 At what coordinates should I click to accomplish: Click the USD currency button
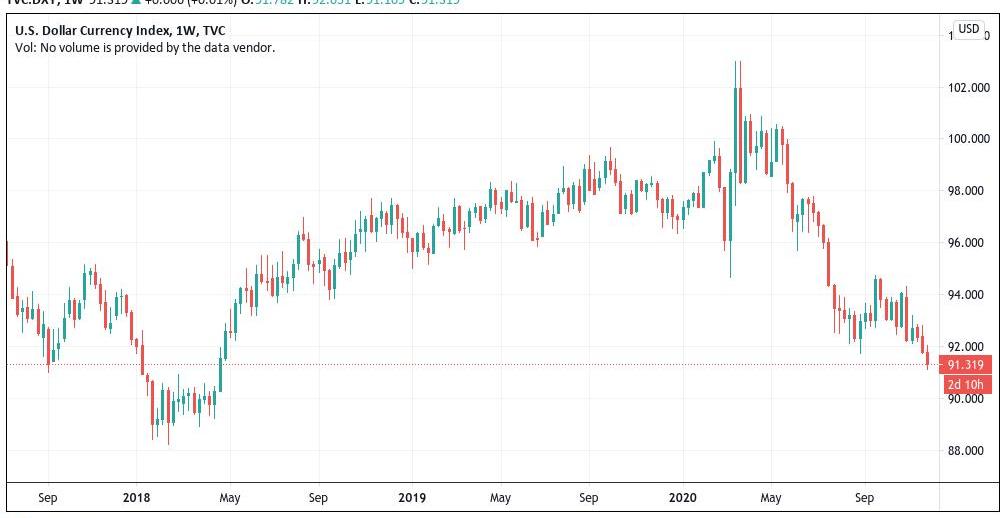968,29
